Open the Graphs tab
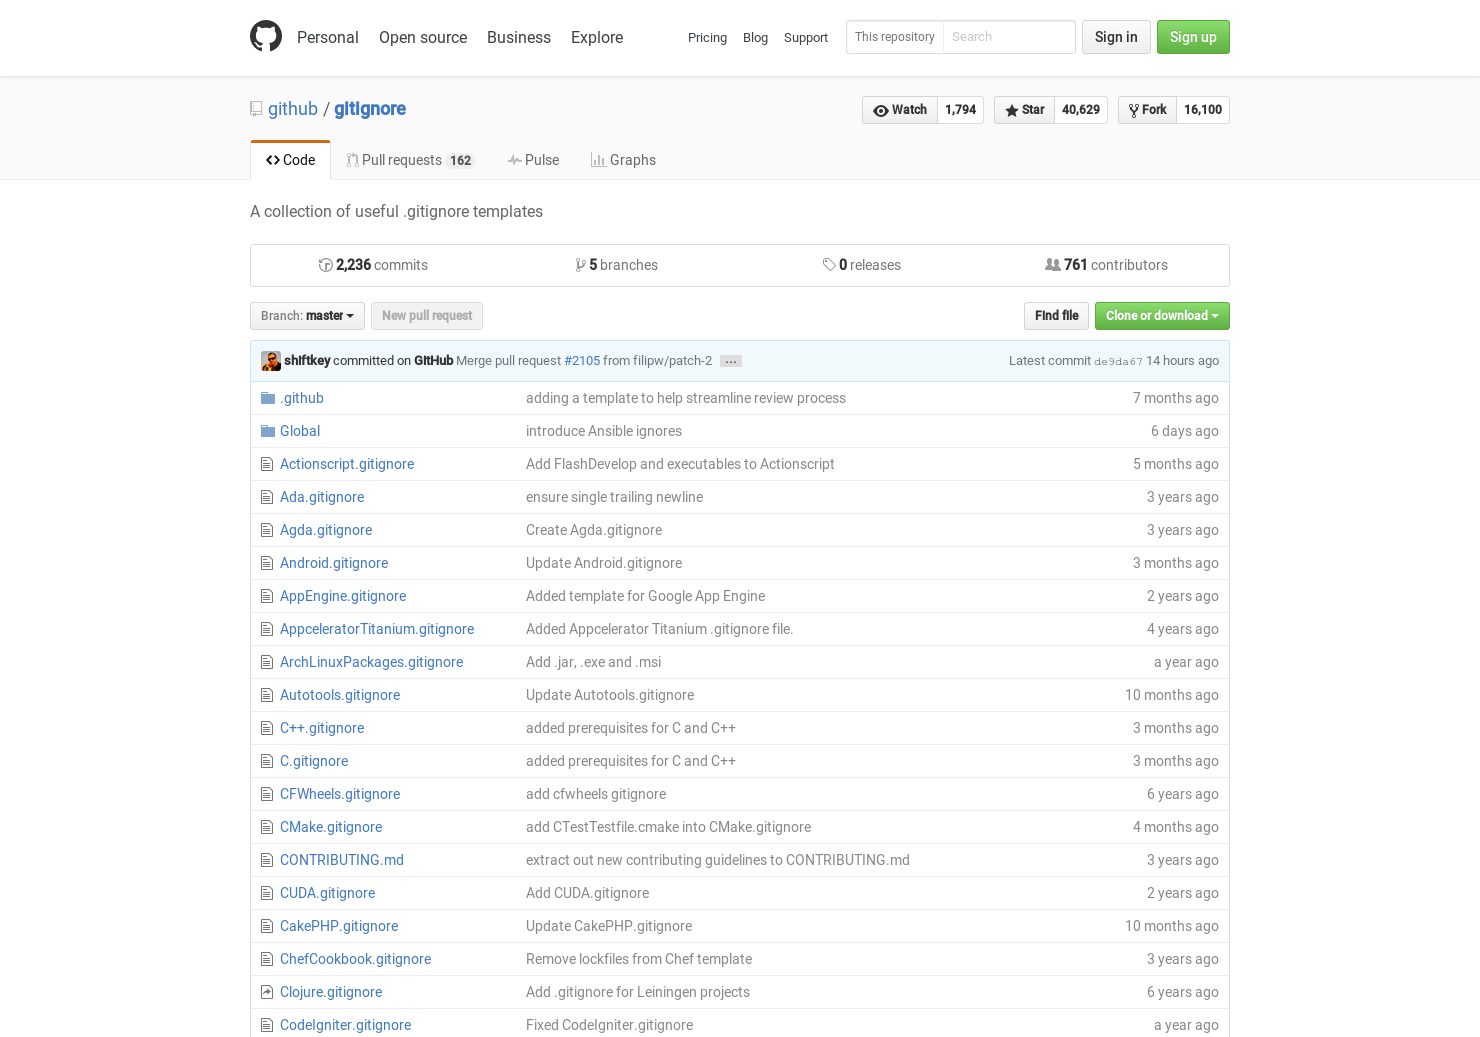The image size is (1480, 1037). point(623,160)
